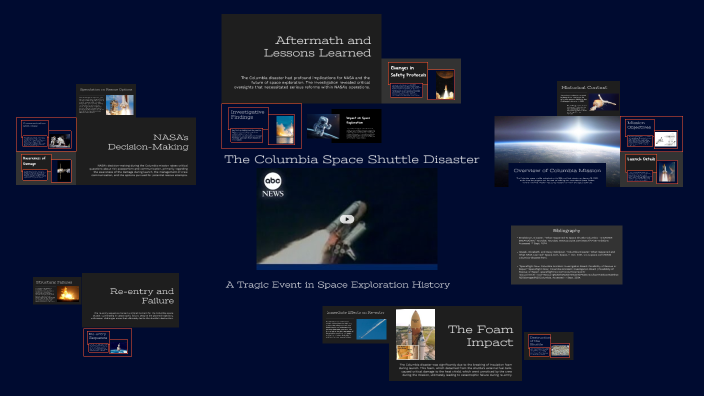Viewport: 704px width, 396px height.
Task: Open the "Changes in Safety Protocols" heading
Action: [408, 71]
